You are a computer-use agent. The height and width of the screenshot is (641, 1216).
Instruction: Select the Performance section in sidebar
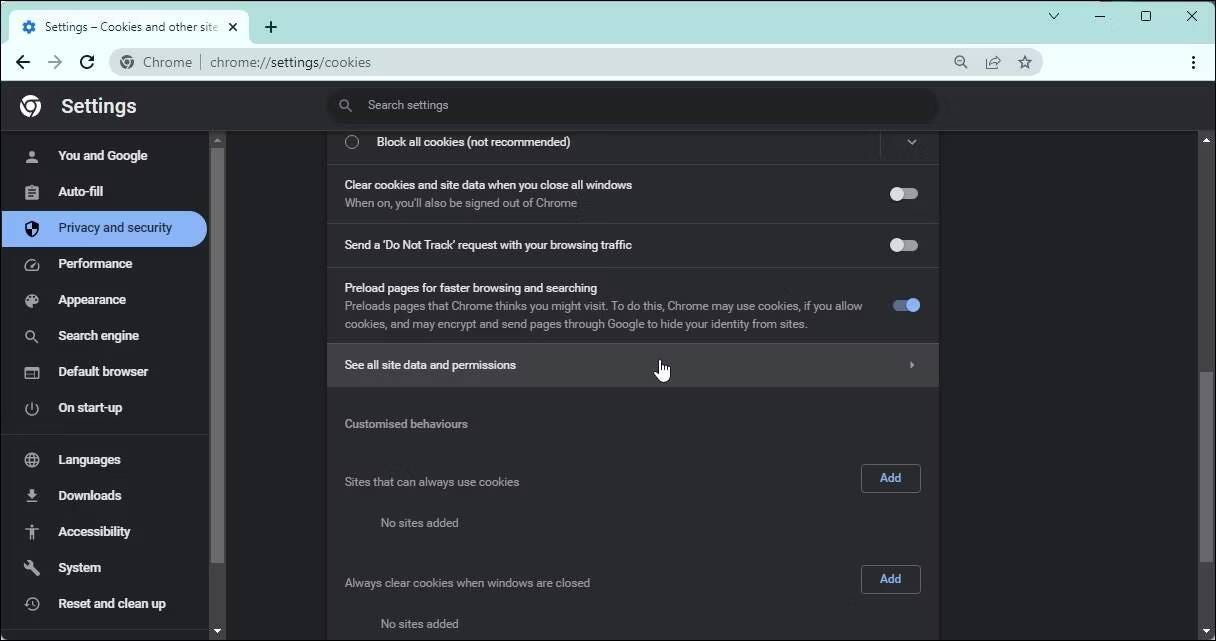point(95,263)
